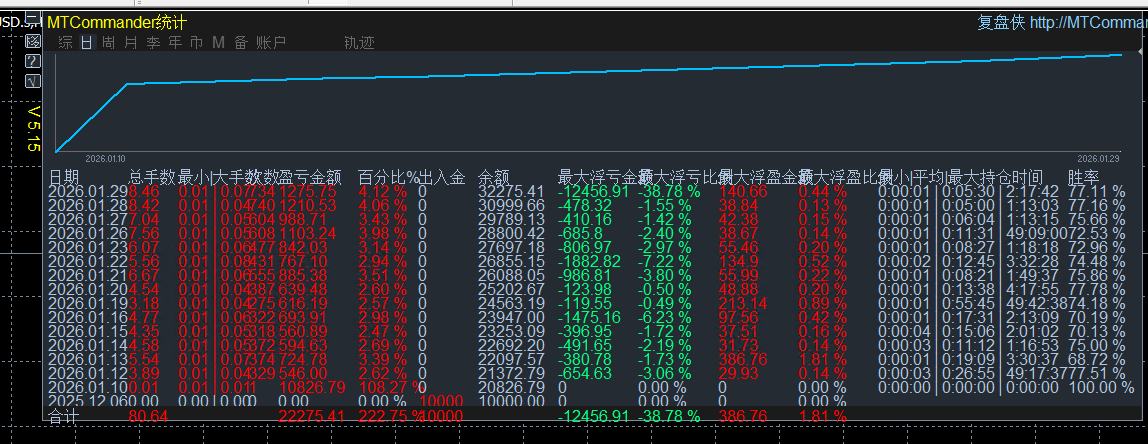The width and height of the screenshot is (1148, 444).
Task: Click the -12456.91 value in the 2026.01.29 row
Action: click(593, 191)
